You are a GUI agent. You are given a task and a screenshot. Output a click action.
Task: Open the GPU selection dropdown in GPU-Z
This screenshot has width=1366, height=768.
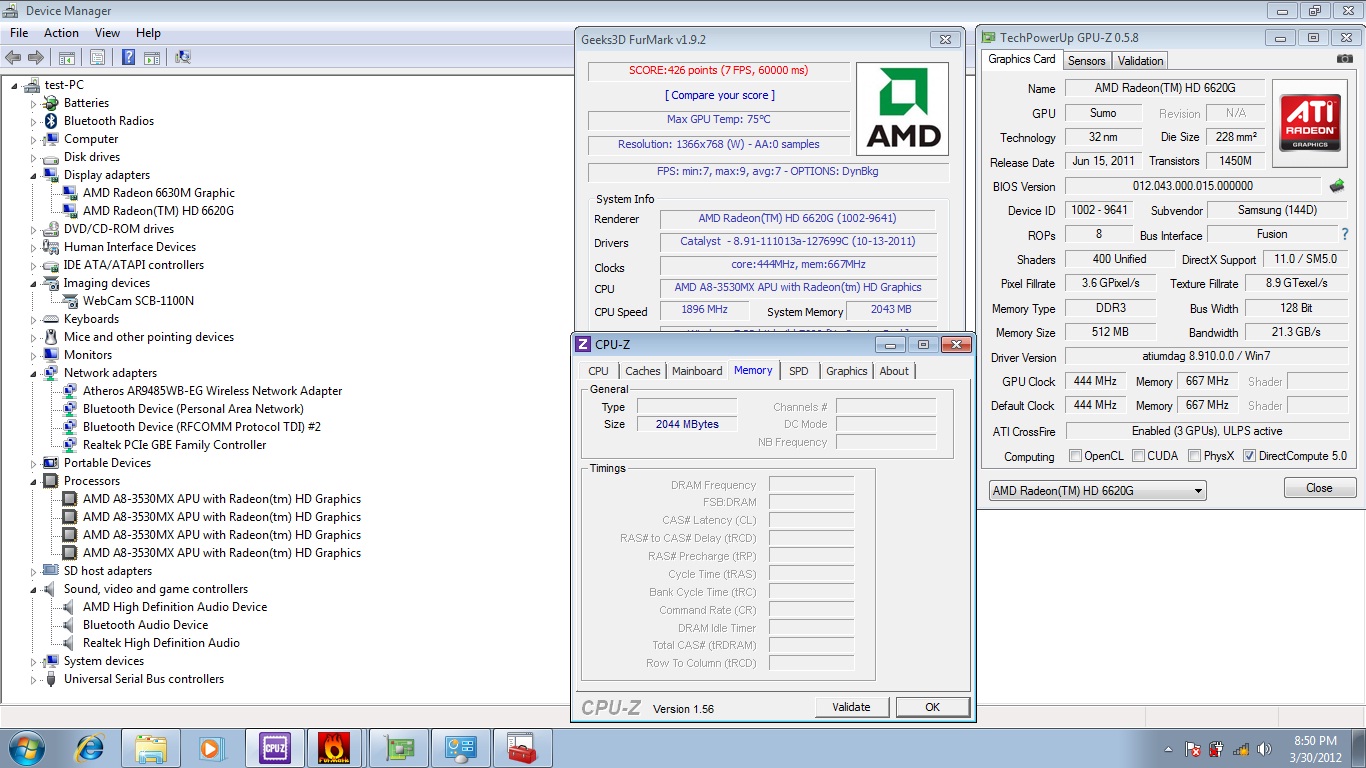click(1097, 491)
